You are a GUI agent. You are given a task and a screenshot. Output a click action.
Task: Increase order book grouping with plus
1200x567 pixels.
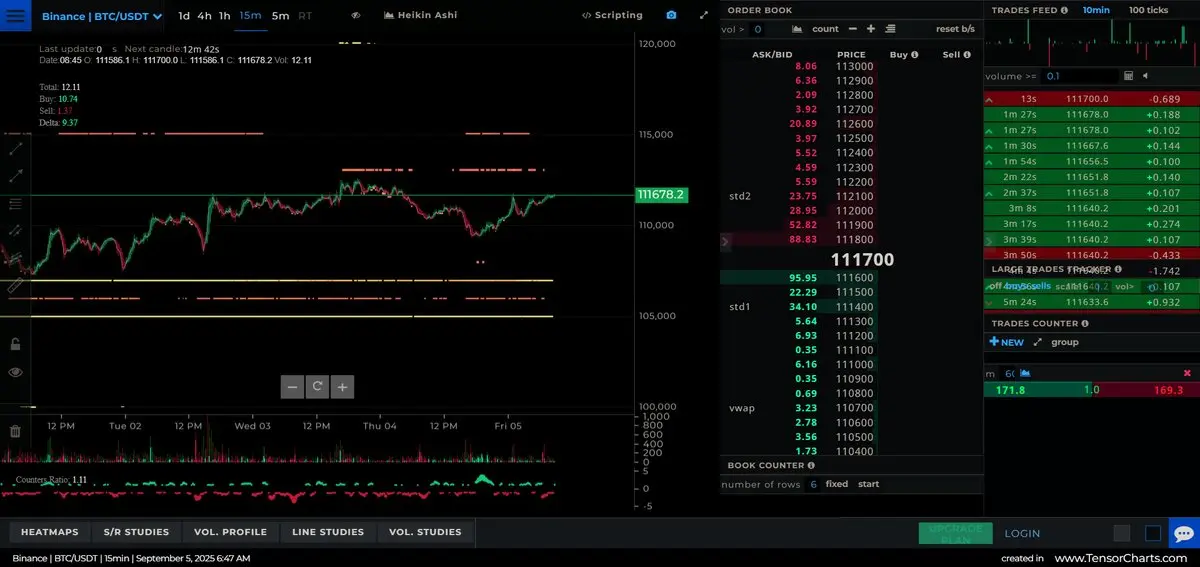[871, 29]
